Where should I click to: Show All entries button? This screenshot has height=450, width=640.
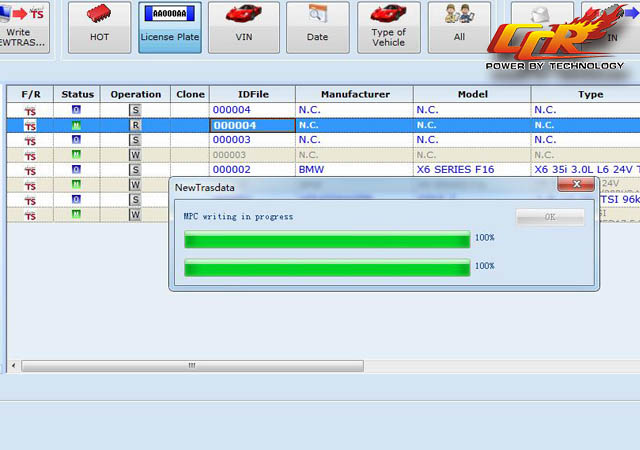click(x=459, y=27)
